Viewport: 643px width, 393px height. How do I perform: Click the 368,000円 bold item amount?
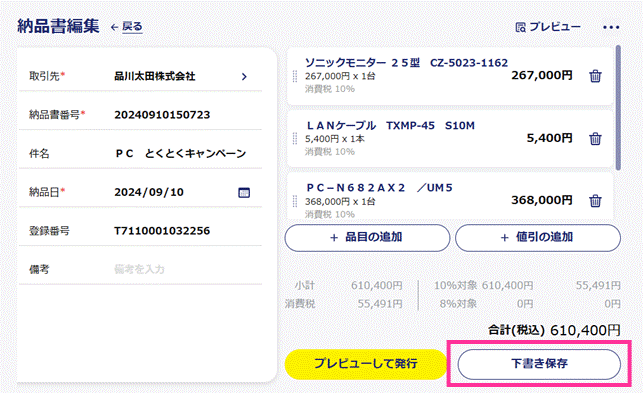[x=541, y=200]
